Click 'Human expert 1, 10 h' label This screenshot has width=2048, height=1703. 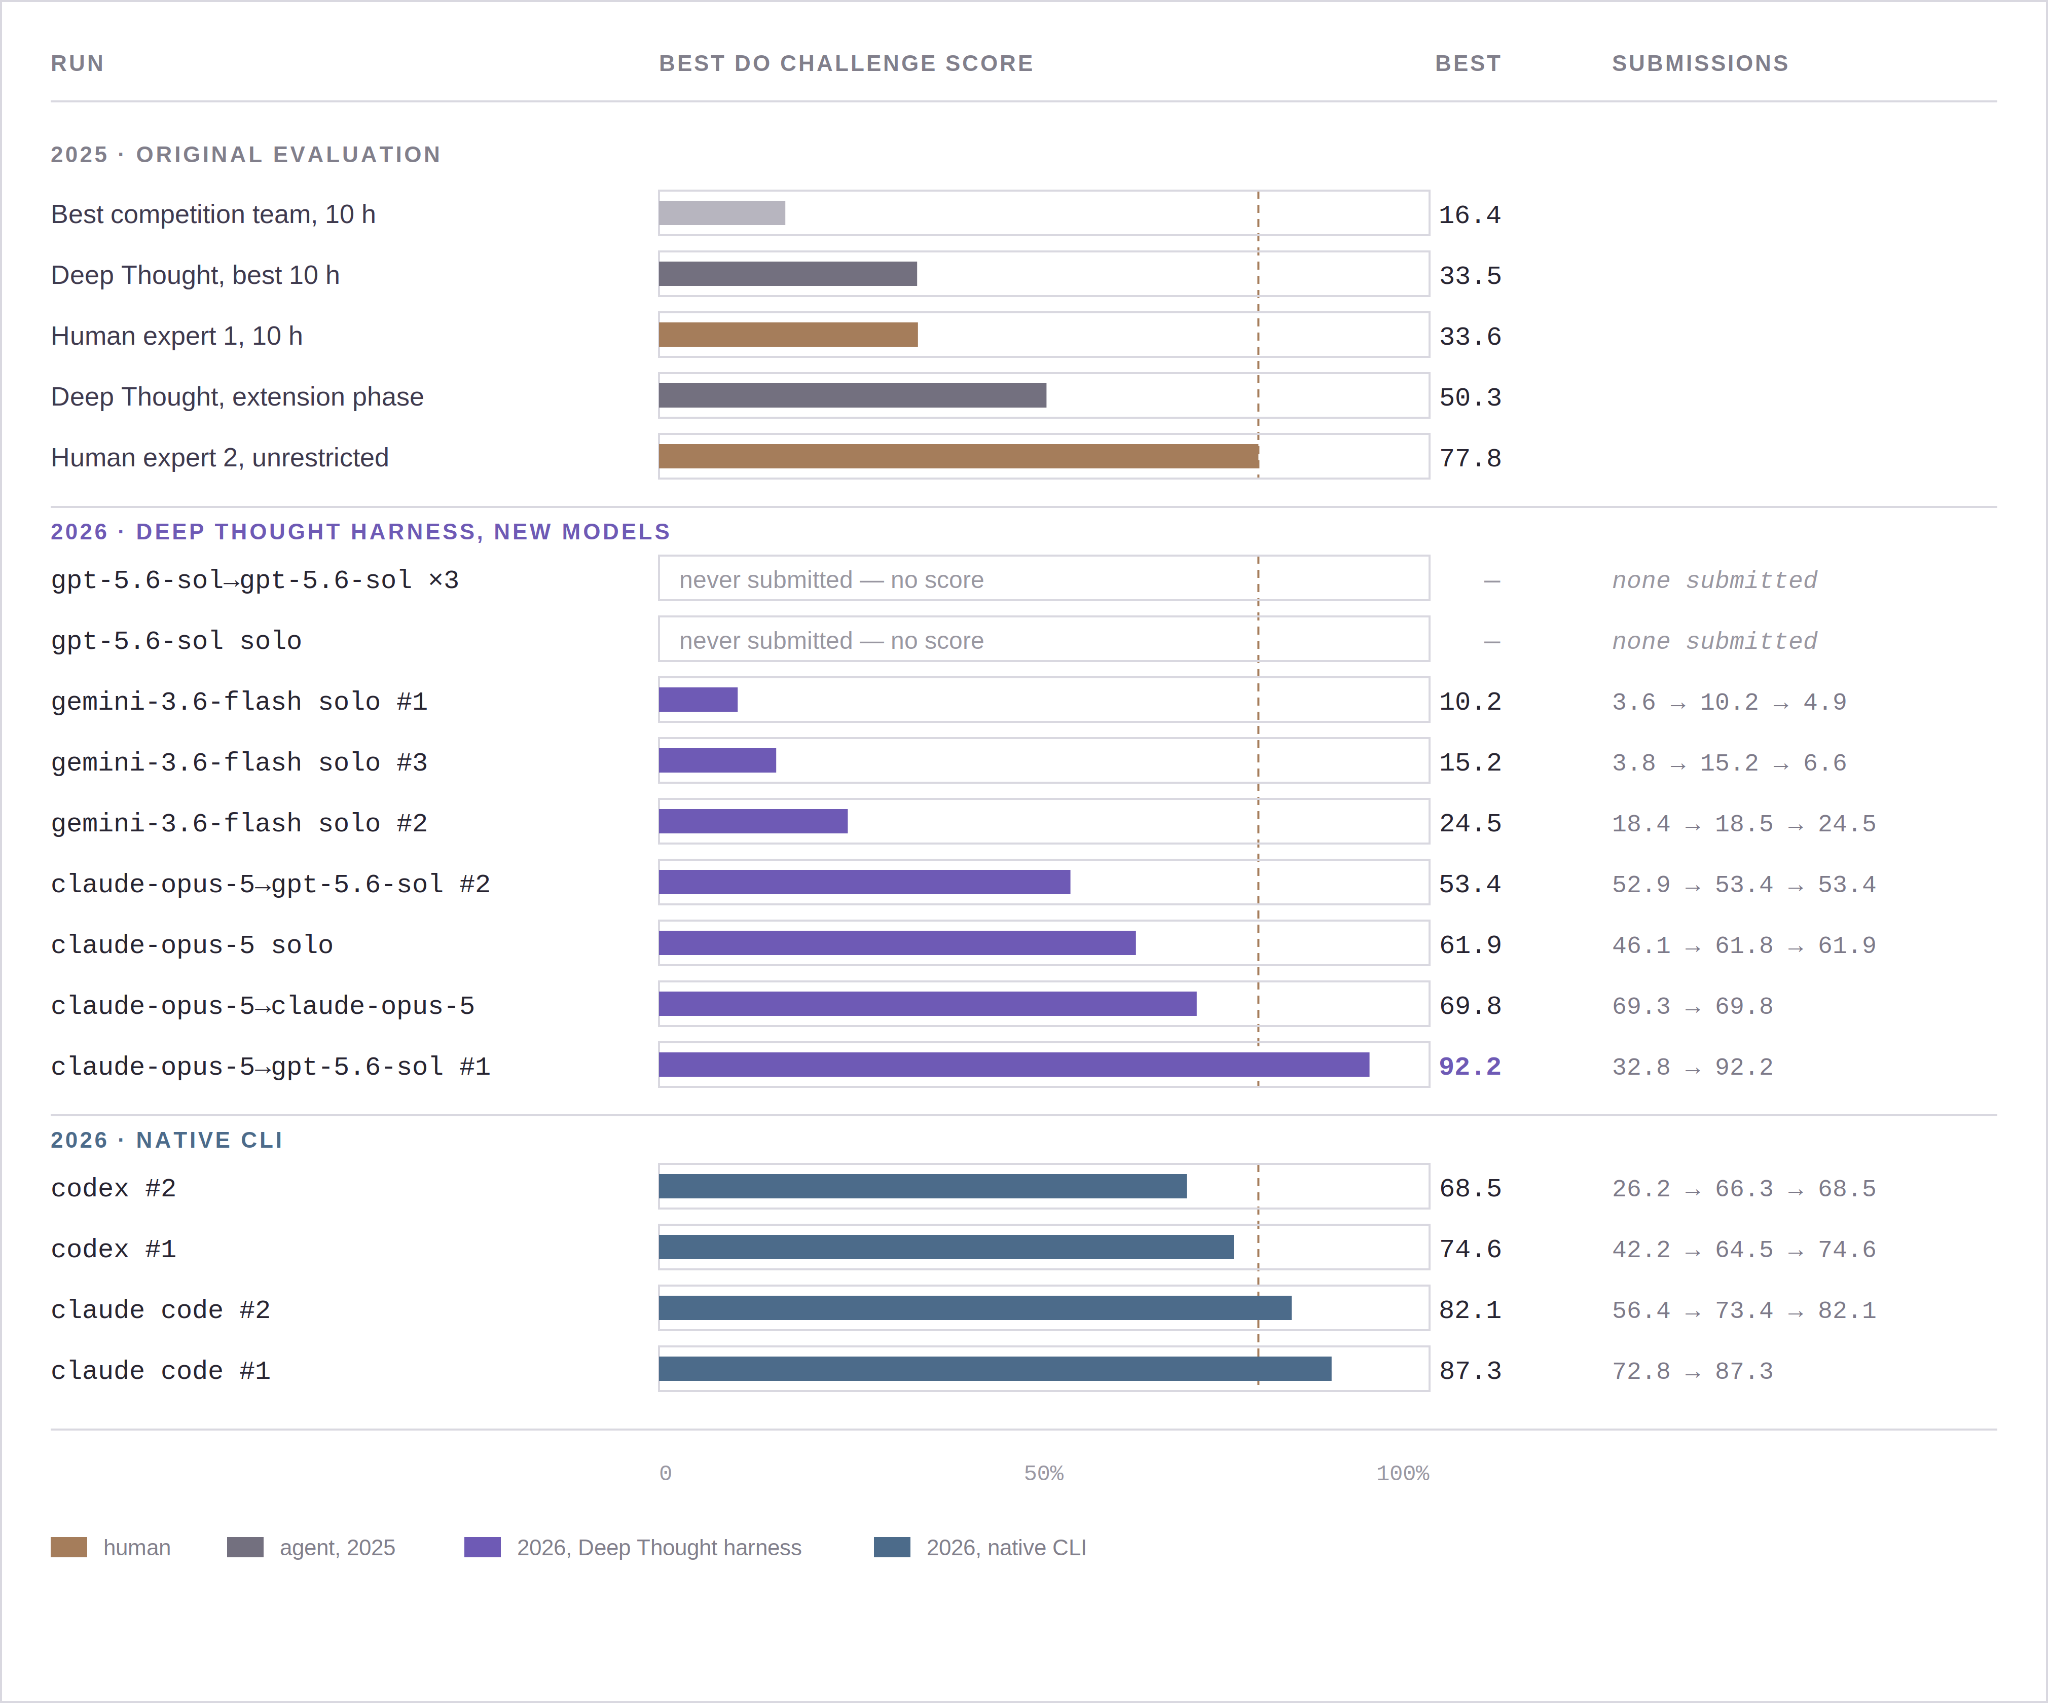[x=177, y=336]
